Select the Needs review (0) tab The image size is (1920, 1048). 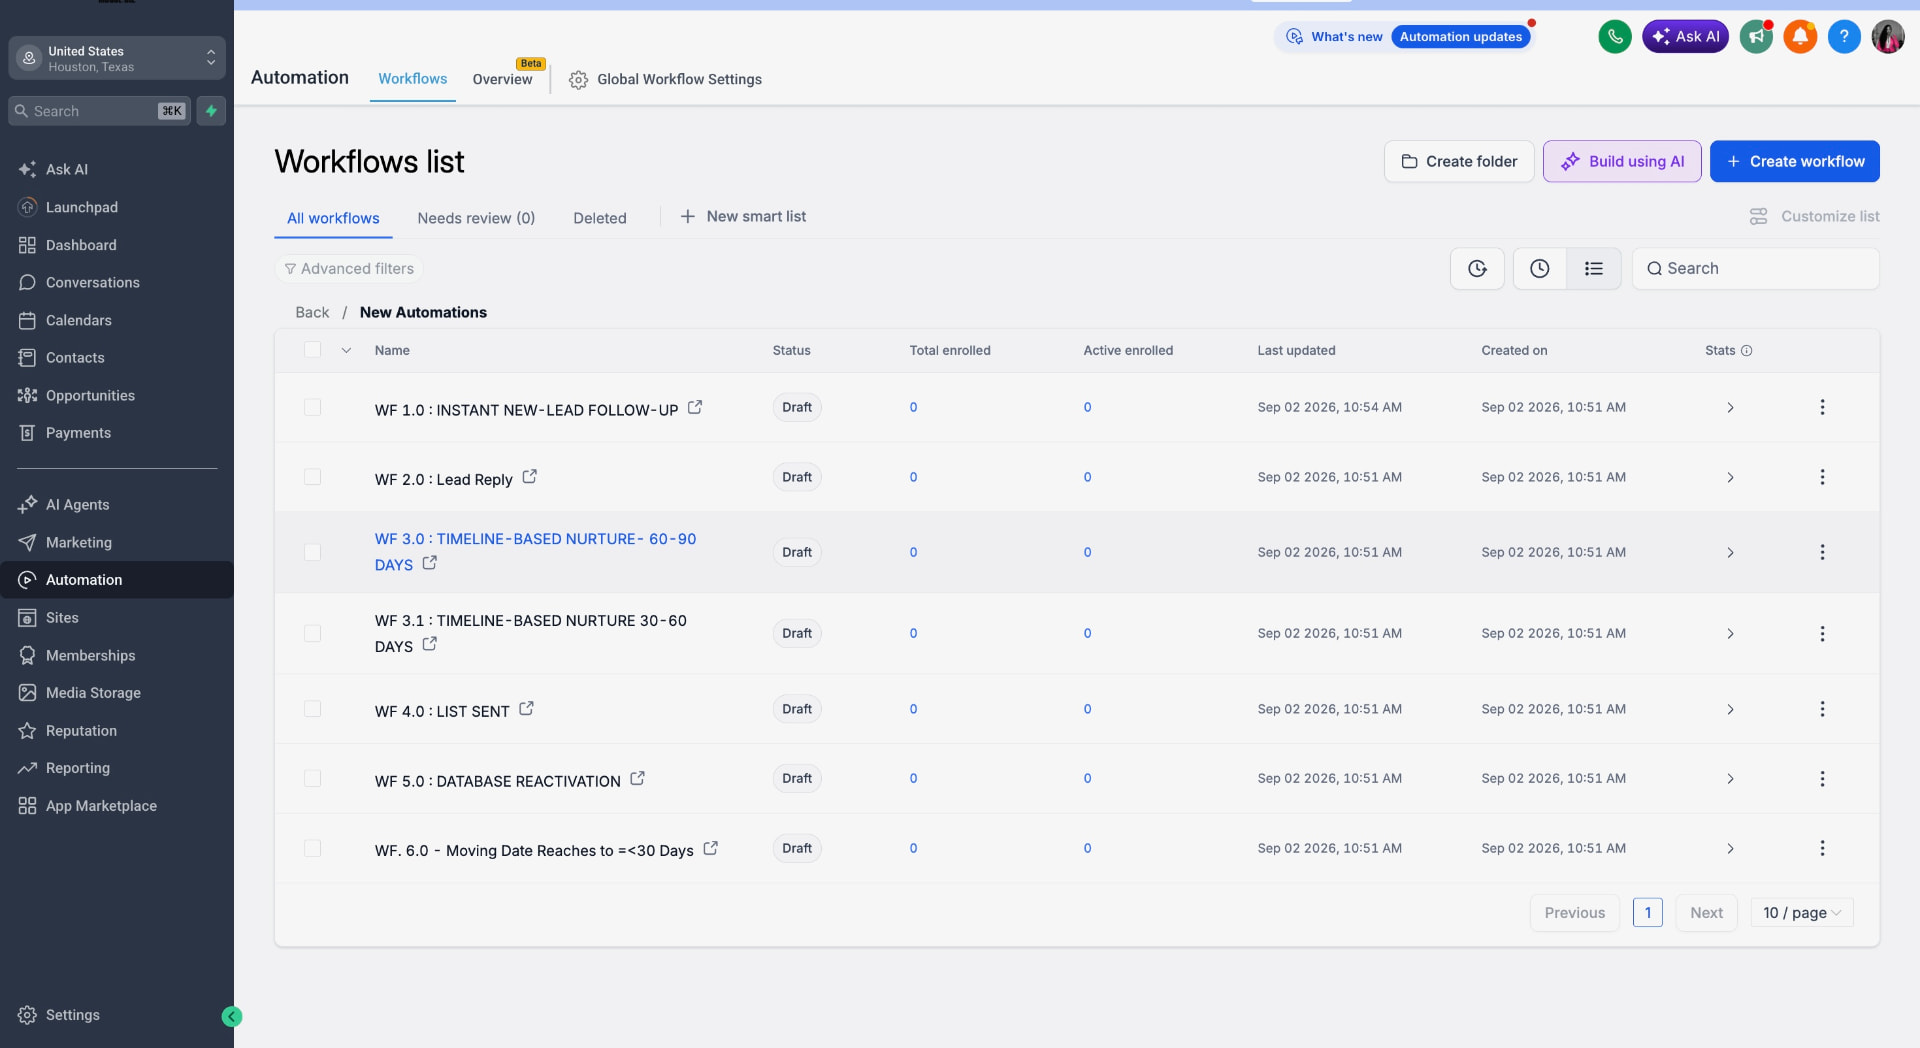tap(476, 218)
